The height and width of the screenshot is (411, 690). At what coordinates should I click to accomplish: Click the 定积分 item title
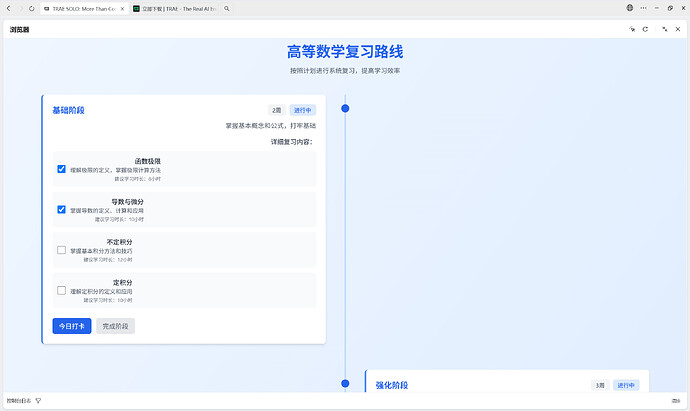point(122,283)
